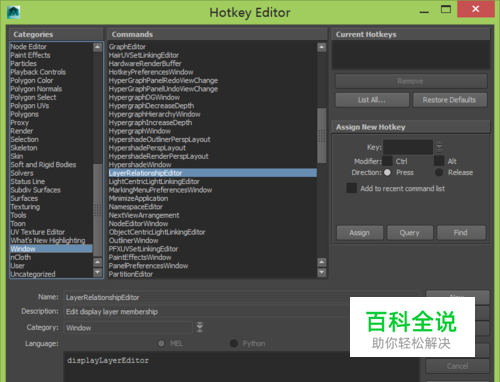This screenshot has width=500, height=382.
Task: Click Commands list scroll up arrow at top
Action: click(322, 47)
